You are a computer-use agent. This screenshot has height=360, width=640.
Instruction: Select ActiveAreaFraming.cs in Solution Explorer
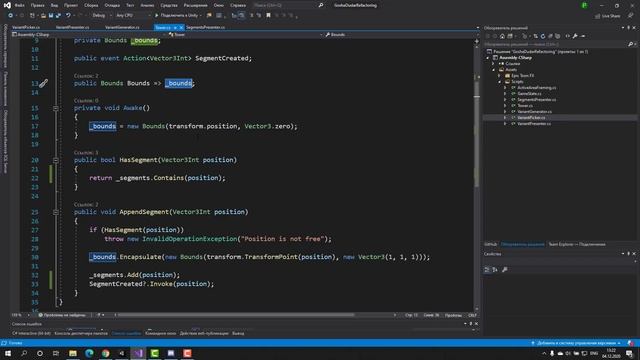tap(536, 87)
